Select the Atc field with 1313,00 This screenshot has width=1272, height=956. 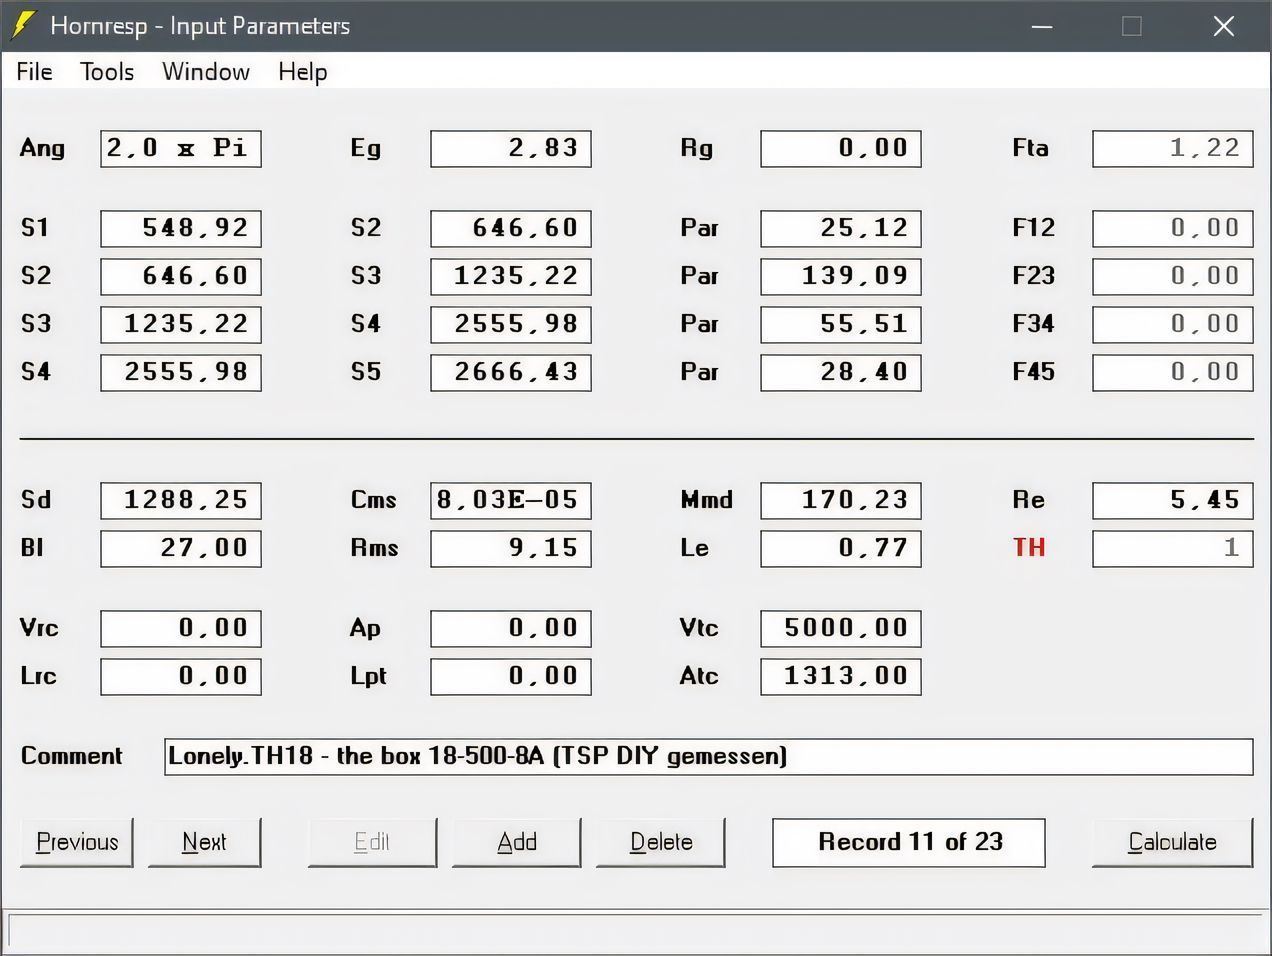tap(841, 676)
